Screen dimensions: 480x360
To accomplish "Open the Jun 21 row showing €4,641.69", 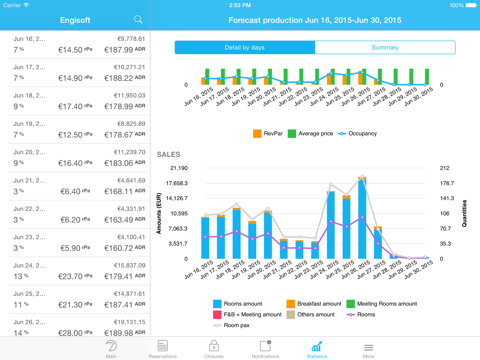I will tap(79, 186).
